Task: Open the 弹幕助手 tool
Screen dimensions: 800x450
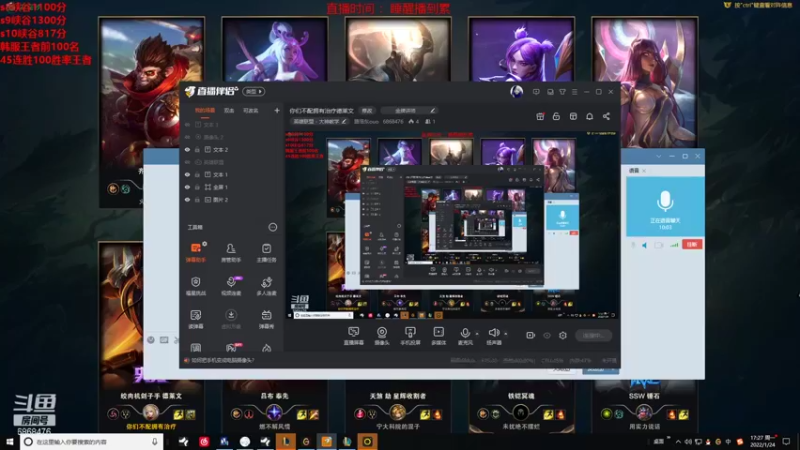Action: pos(195,252)
